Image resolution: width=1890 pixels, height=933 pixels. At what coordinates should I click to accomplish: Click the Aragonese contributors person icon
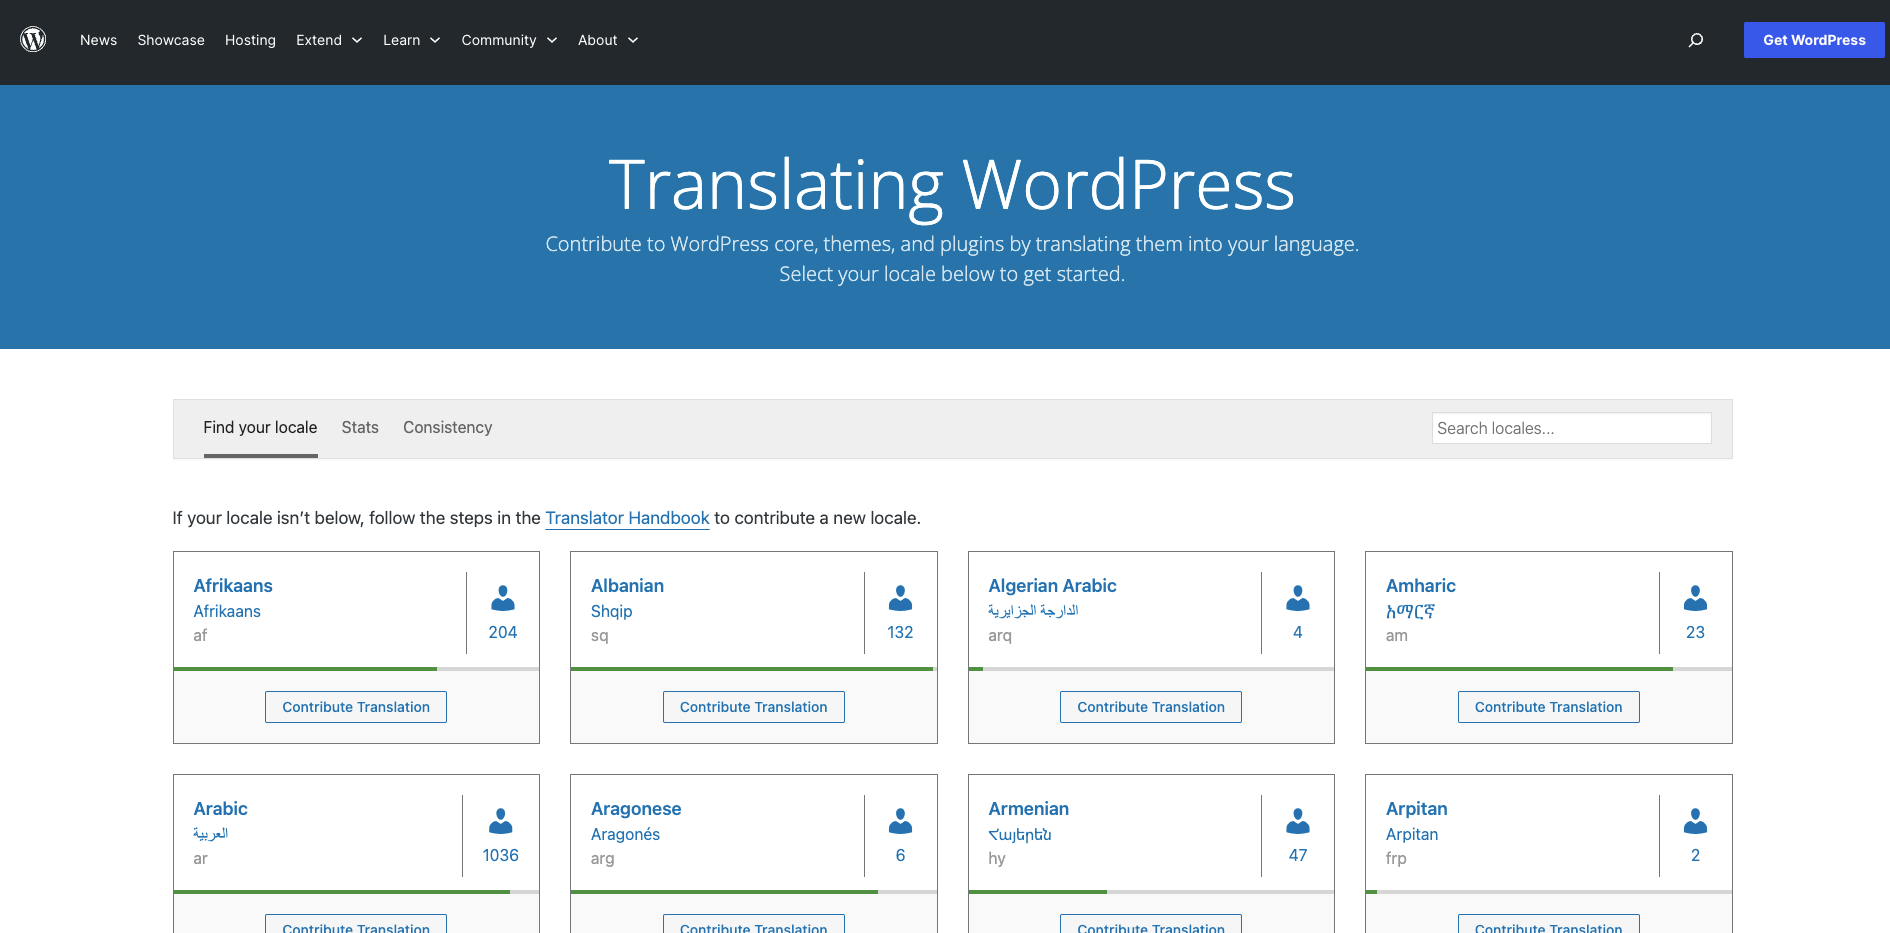click(x=900, y=821)
